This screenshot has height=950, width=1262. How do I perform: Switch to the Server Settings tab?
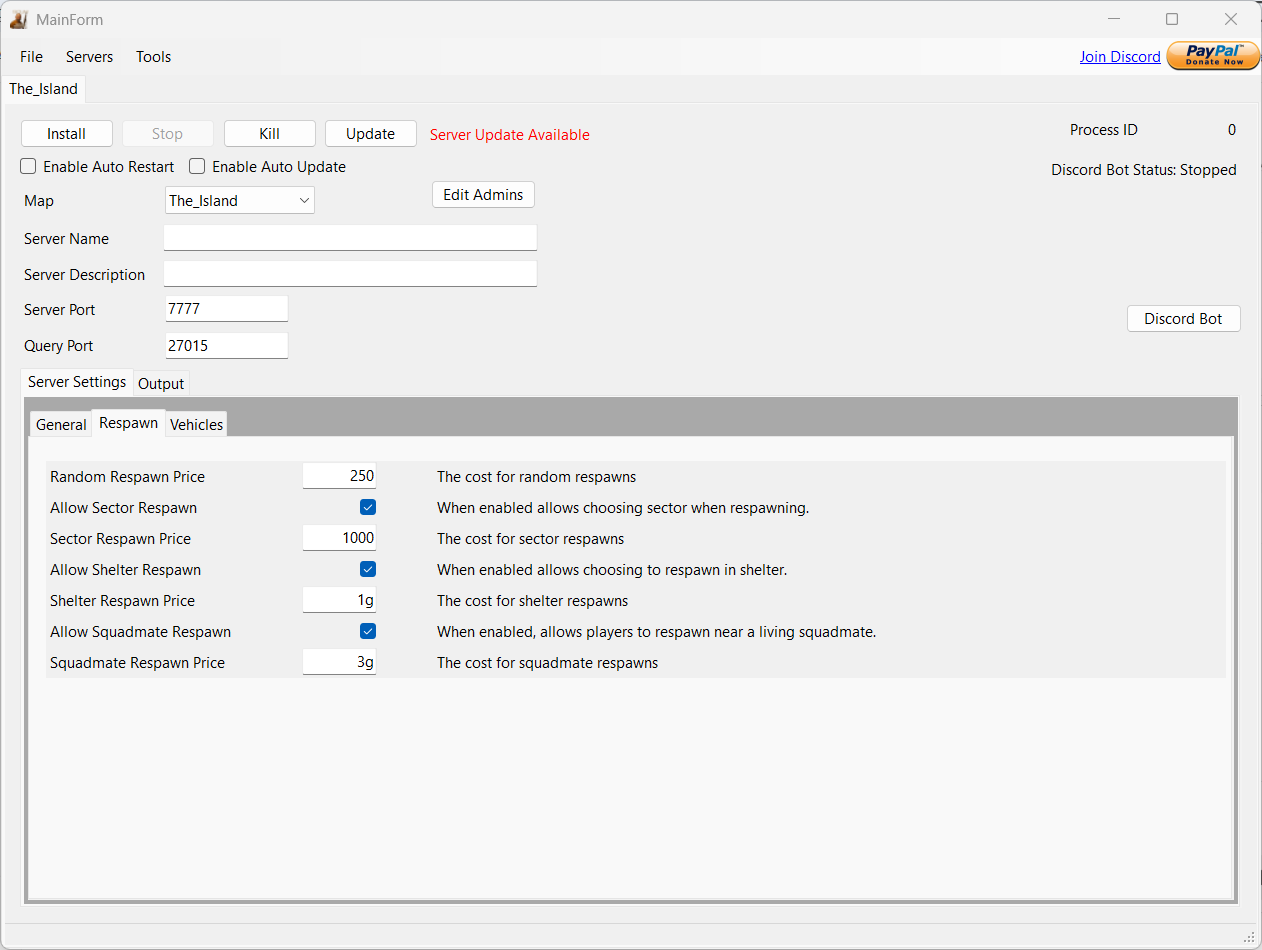tap(77, 382)
